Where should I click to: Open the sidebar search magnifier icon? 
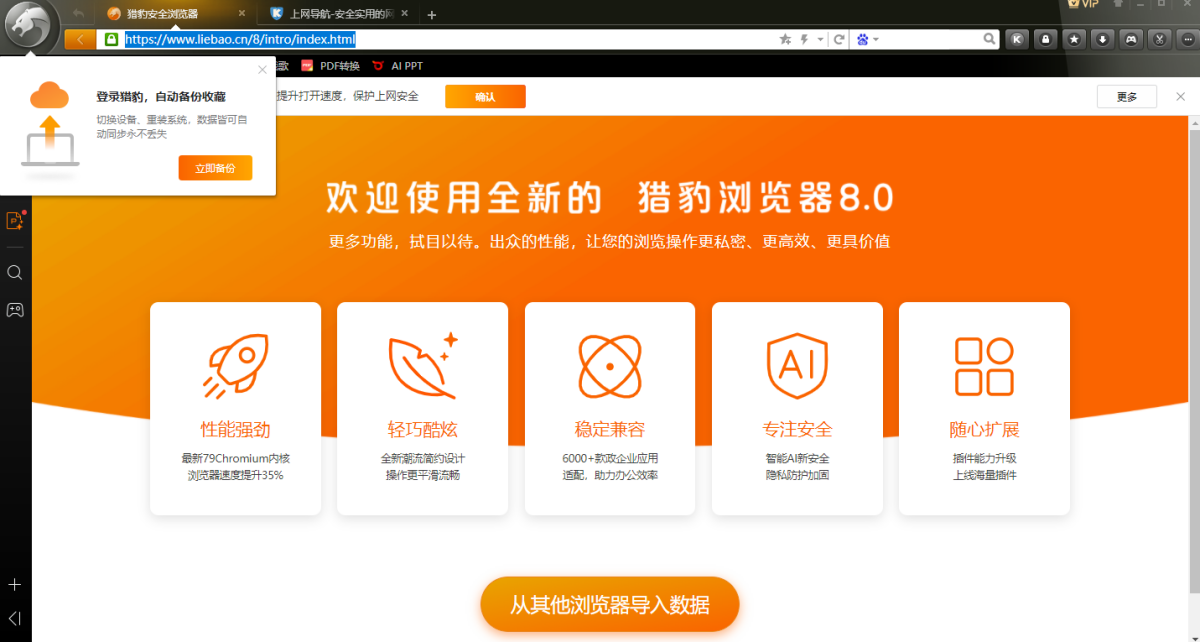[x=15, y=273]
